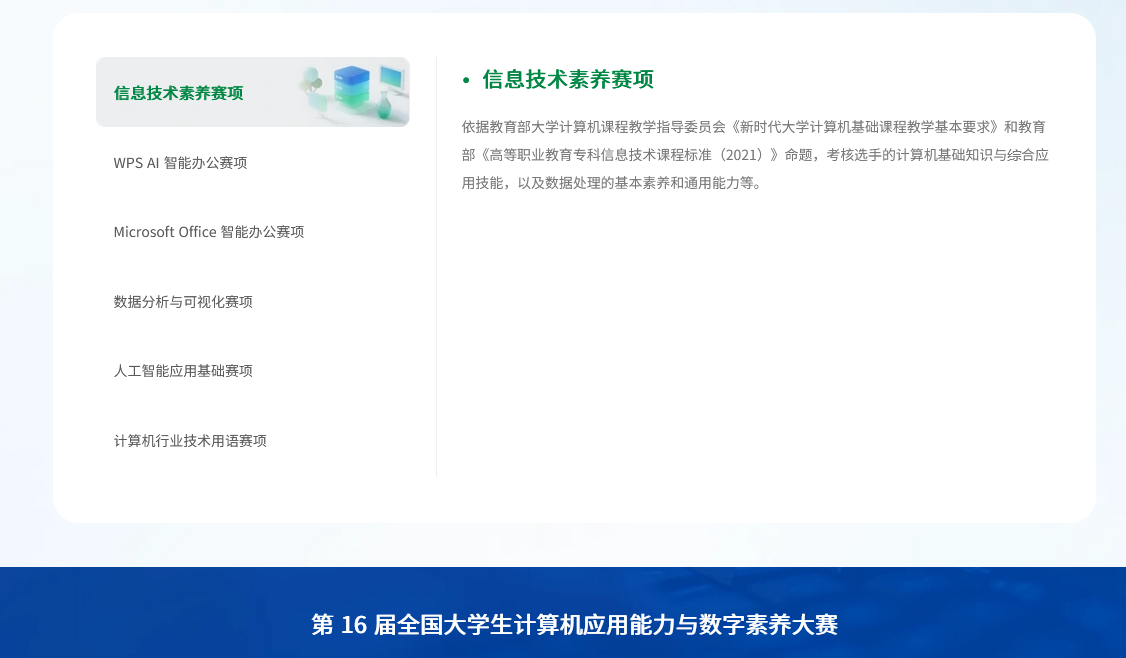Click the small tree illustration icon
The height and width of the screenshot is (658, 1126).
point(312,80)
